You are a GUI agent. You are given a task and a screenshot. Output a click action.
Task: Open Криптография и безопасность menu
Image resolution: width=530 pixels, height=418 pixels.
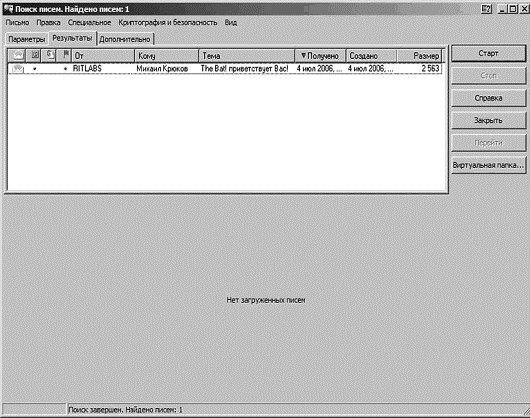click(x=168, y=23)
